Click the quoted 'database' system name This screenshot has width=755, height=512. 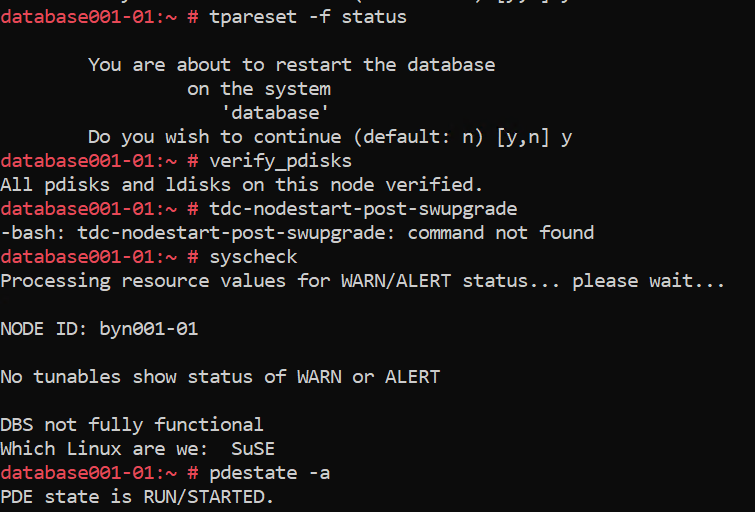[x=275, y=113]
